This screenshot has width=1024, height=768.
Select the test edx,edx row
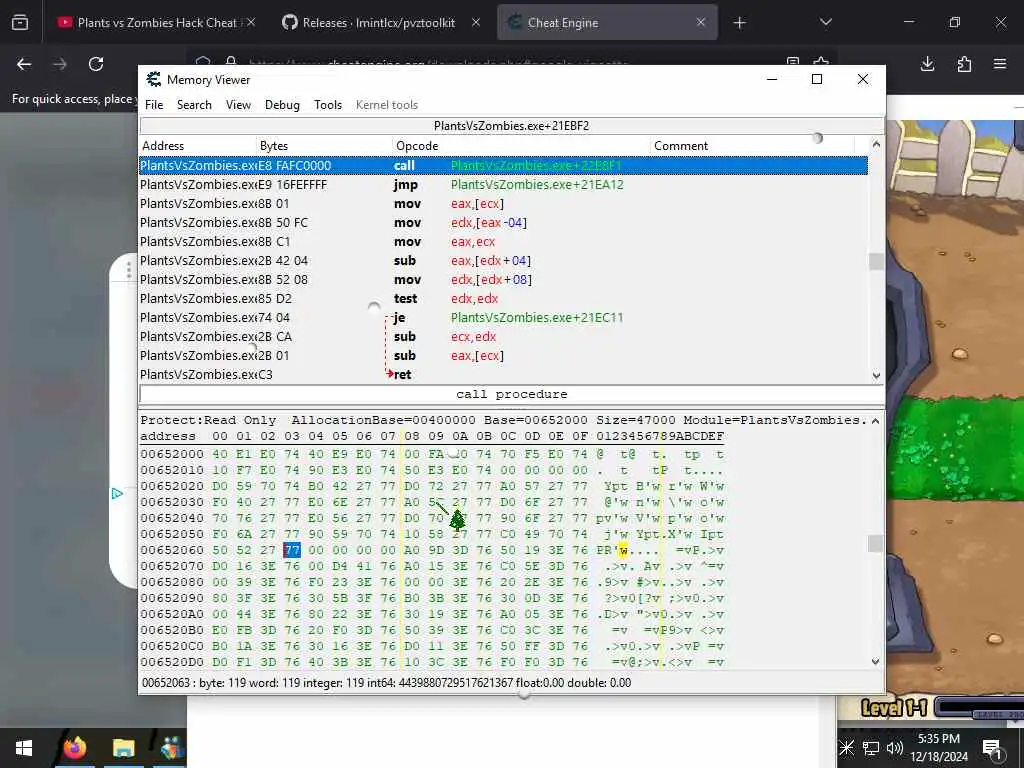point(504,298)
